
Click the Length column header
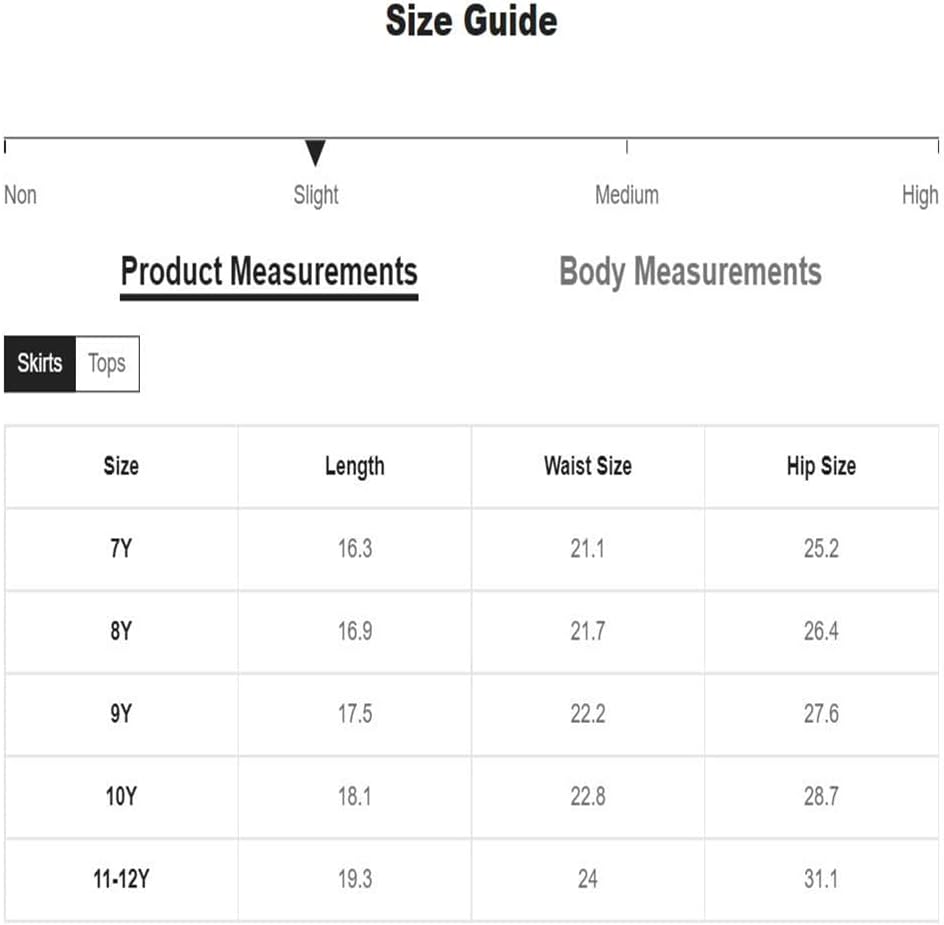(354, 466)
